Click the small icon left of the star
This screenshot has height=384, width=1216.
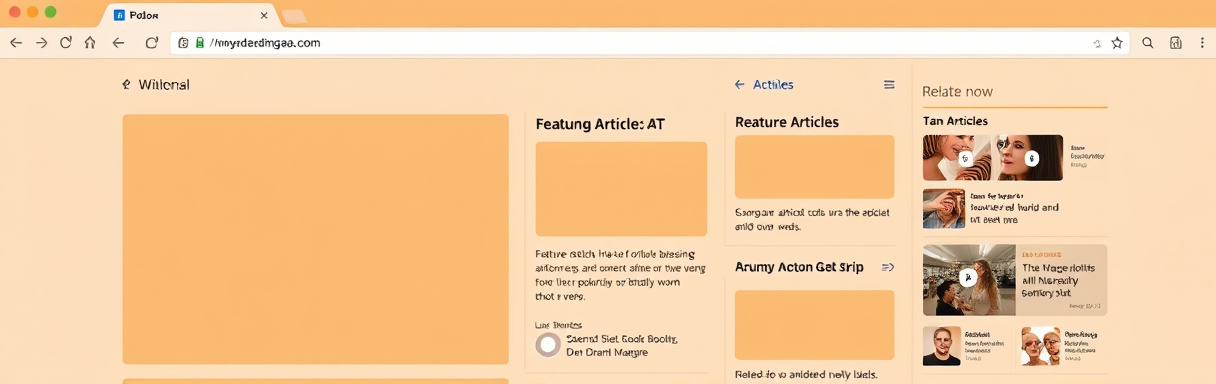(x=1097, y=44)
